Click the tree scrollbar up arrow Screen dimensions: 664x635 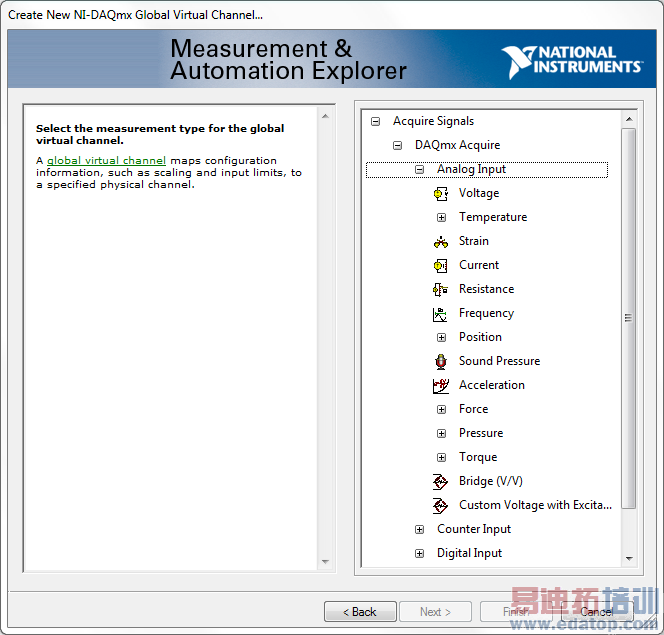pos(629,119)
